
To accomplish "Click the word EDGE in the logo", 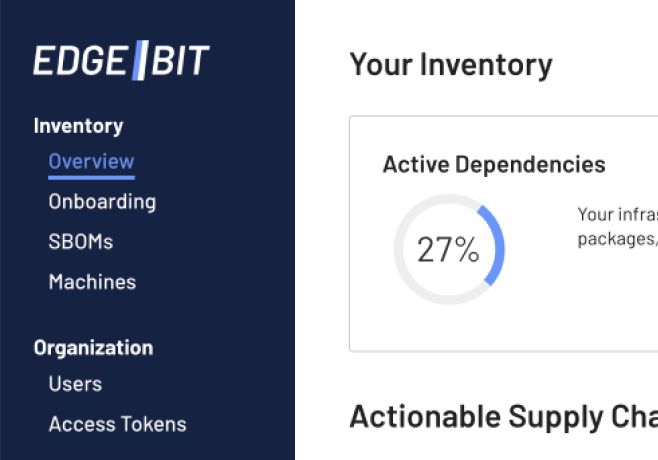I will pyautogui.click(x=80, y=61).
